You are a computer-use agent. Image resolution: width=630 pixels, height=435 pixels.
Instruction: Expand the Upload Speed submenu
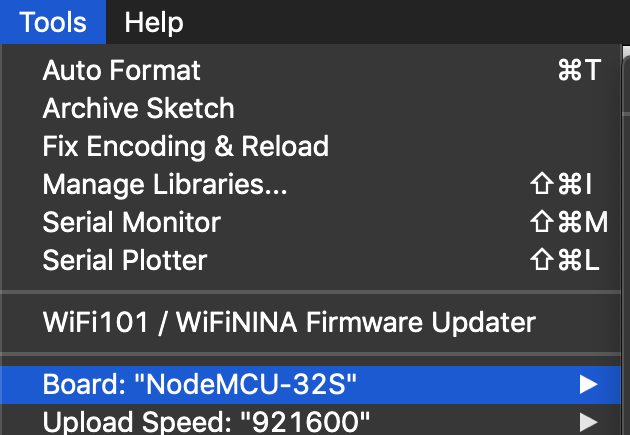pyautogui.click(x=207, y=422)
